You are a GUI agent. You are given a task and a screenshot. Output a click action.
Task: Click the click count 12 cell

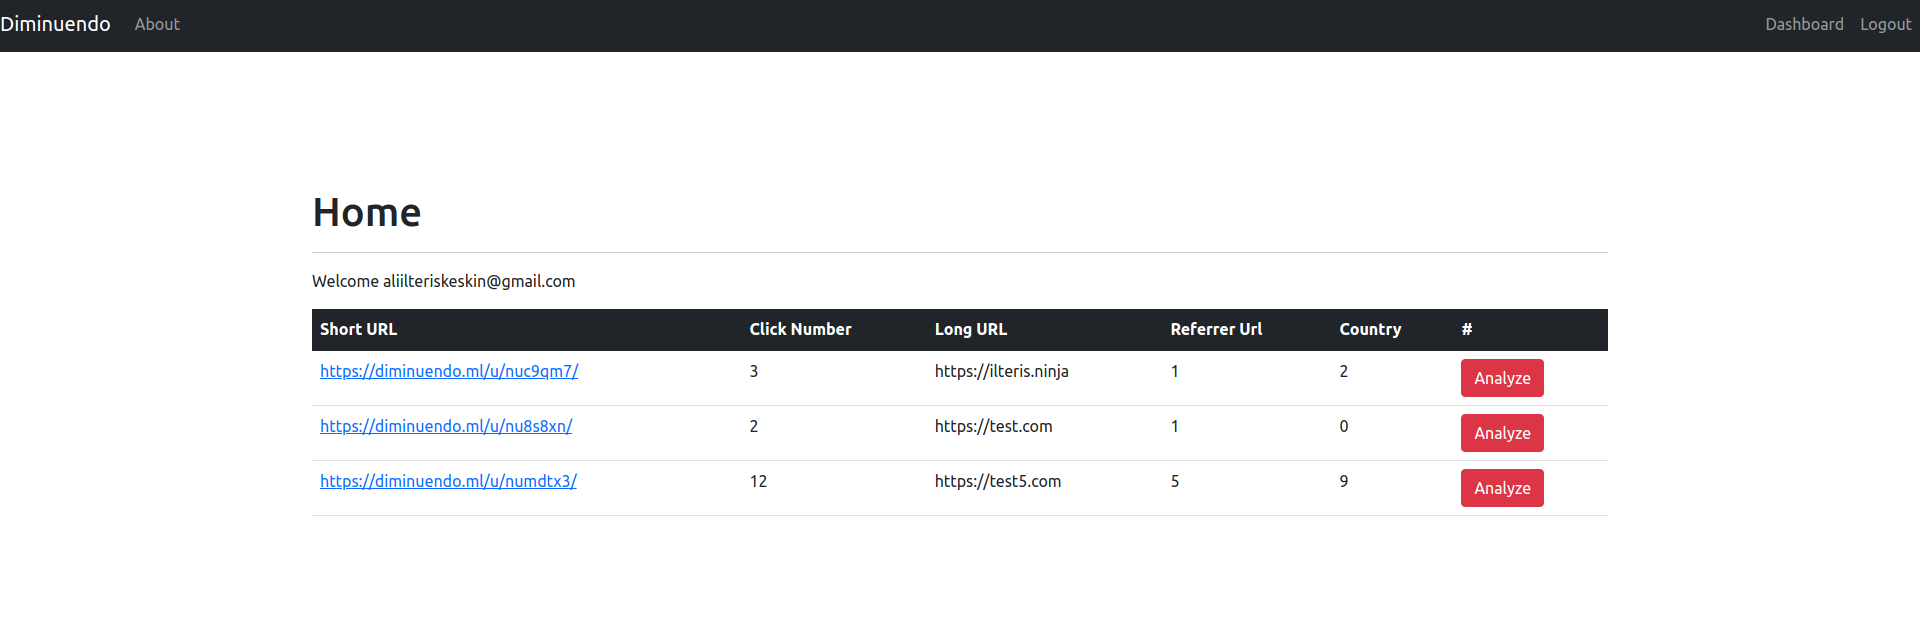point(758,481)
